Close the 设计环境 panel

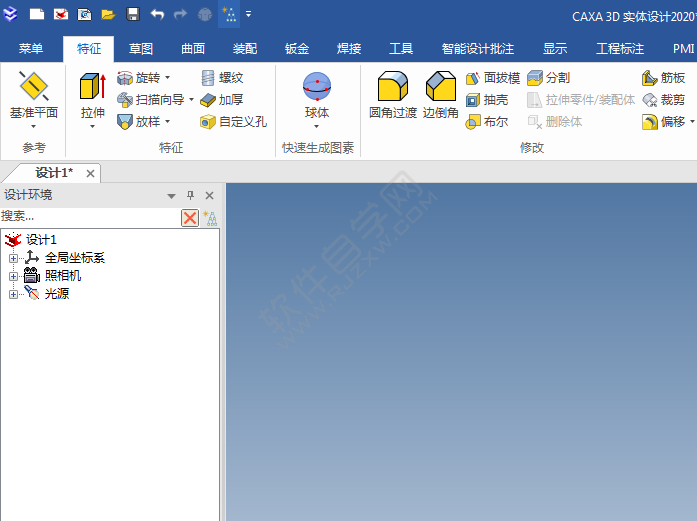[209, 195]
